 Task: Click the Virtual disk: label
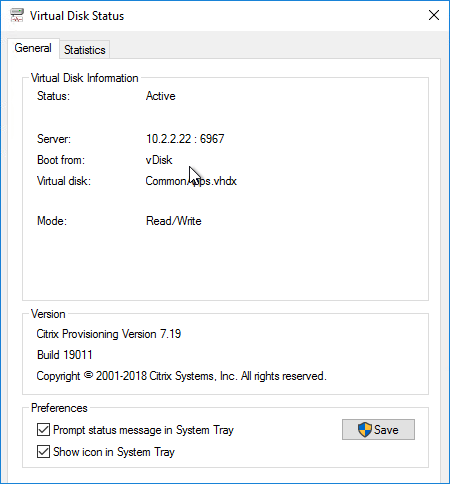click(64, 181)
